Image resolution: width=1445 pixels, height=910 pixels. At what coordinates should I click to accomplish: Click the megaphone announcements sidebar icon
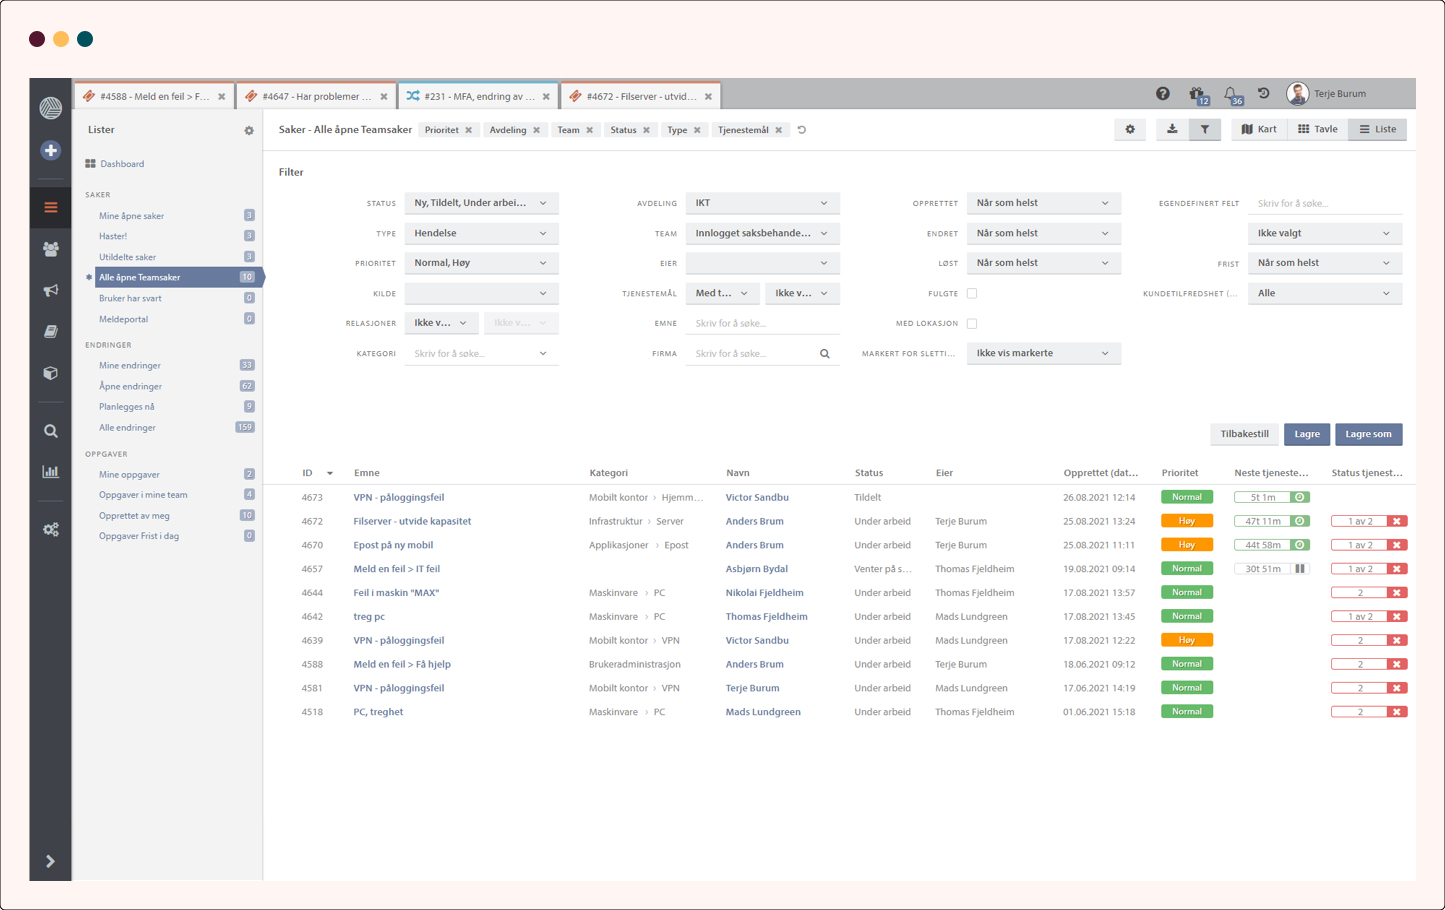pos(50,290)
